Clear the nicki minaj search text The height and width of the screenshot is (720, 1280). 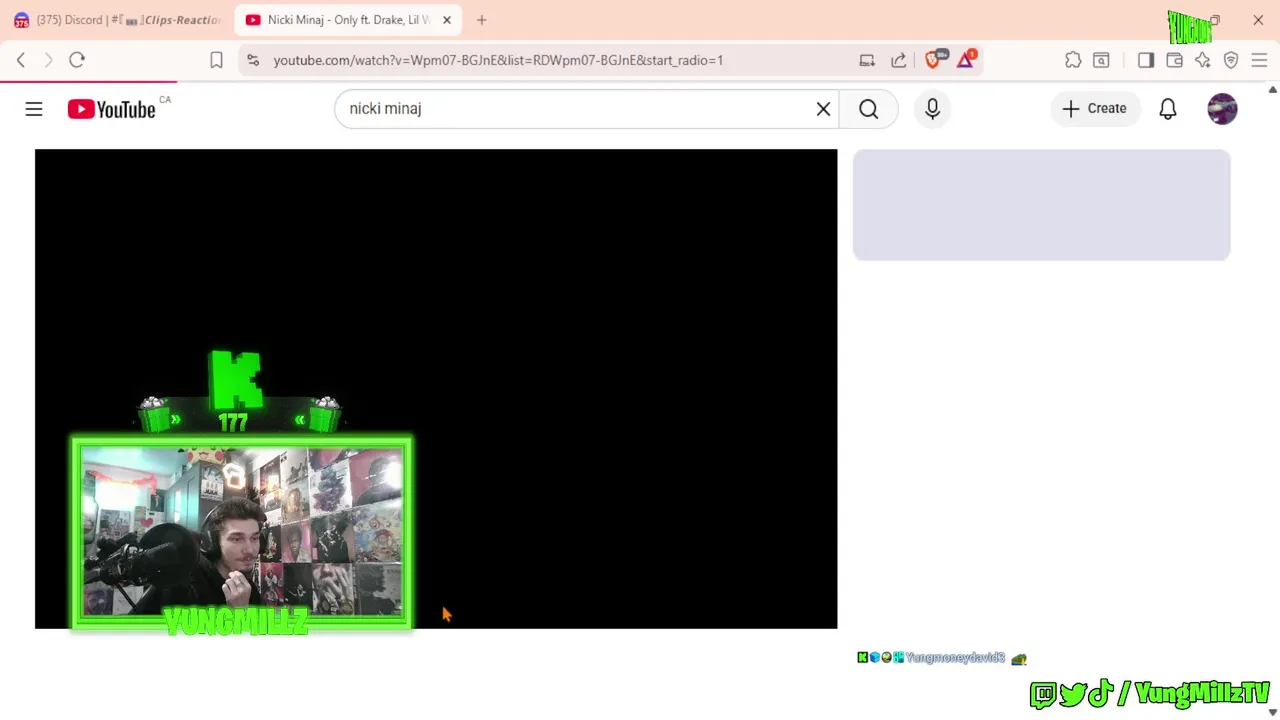pyautogui.click(x=823, y=109)
